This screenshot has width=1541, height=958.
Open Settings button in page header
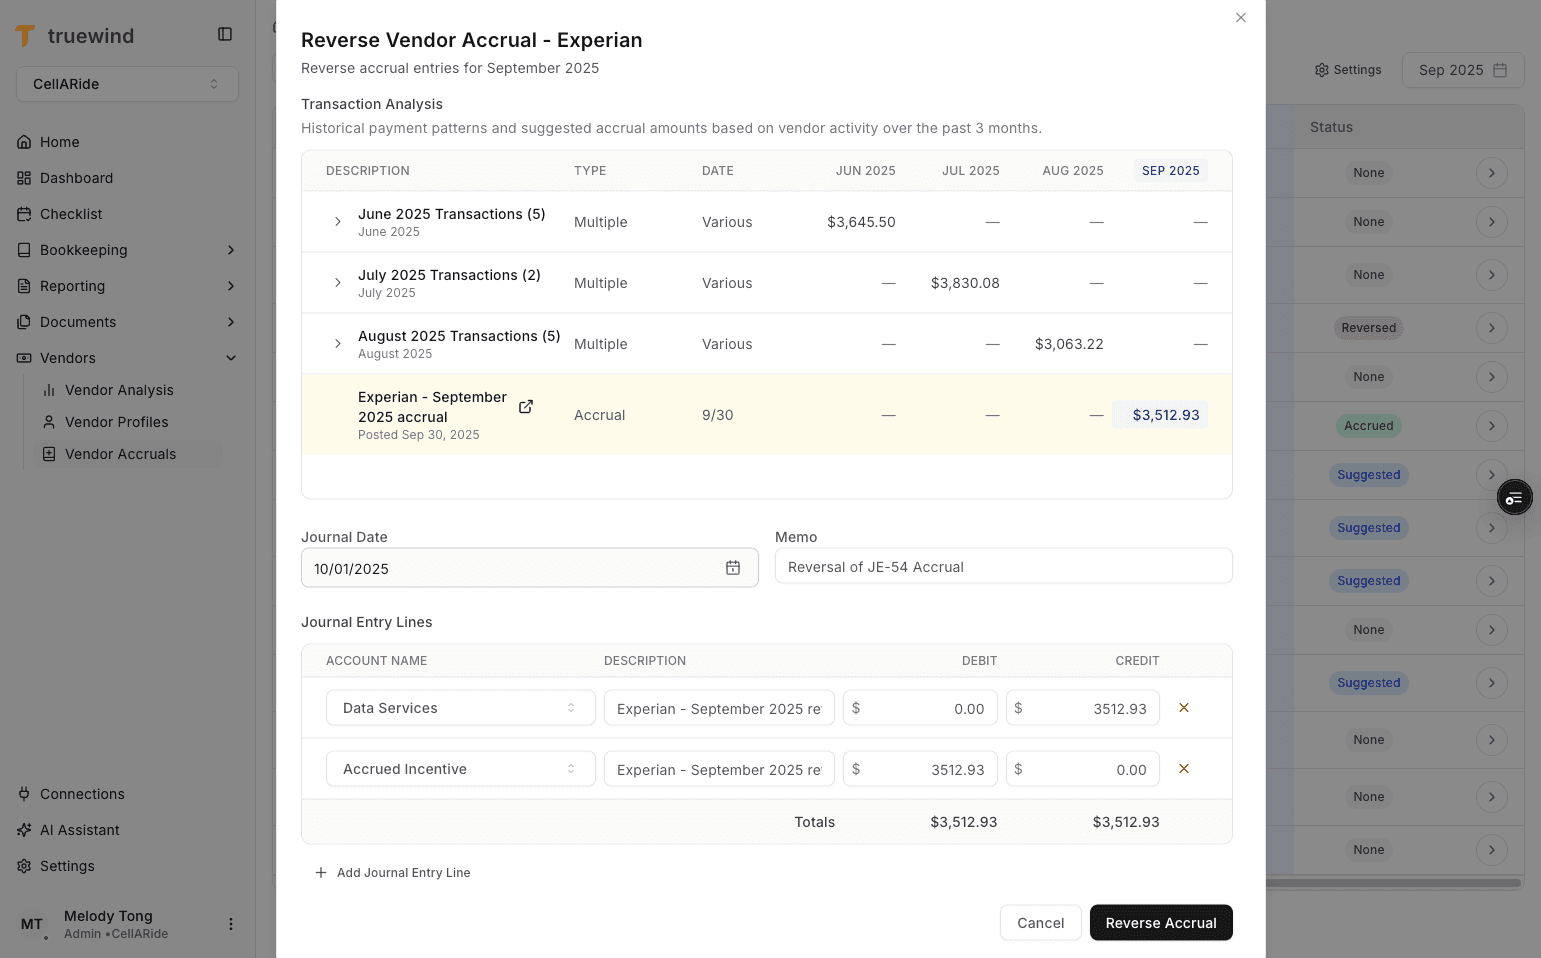tap(1348, 70)
